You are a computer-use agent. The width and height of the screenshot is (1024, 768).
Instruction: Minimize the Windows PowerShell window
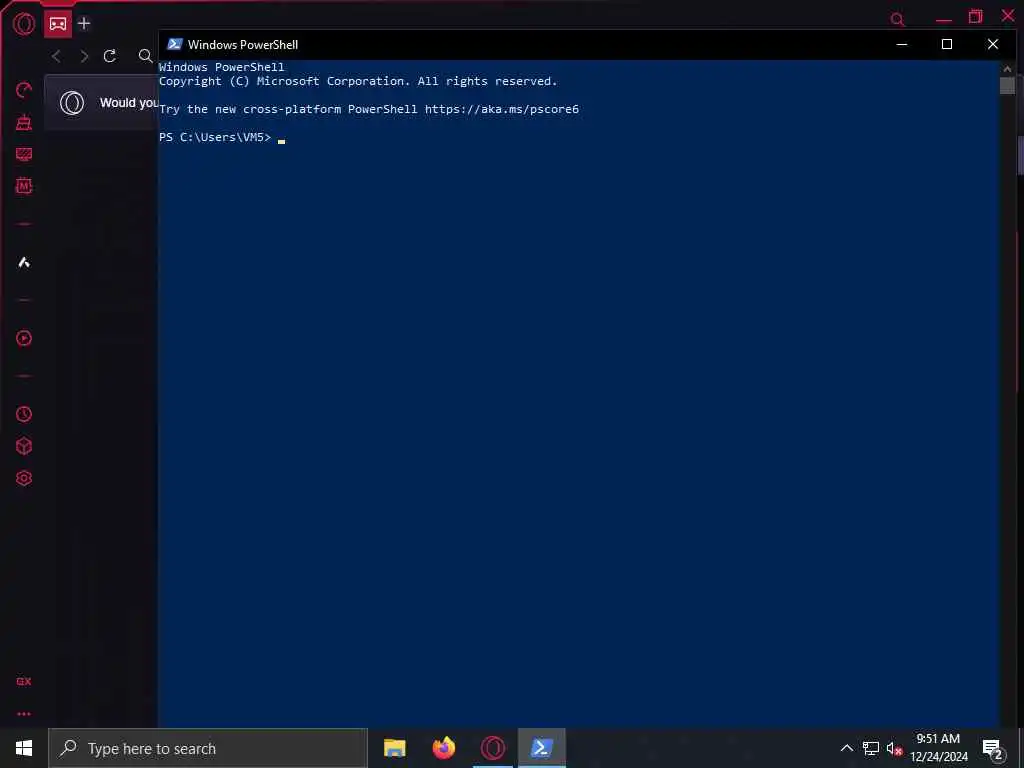click(x=902, y=44)
